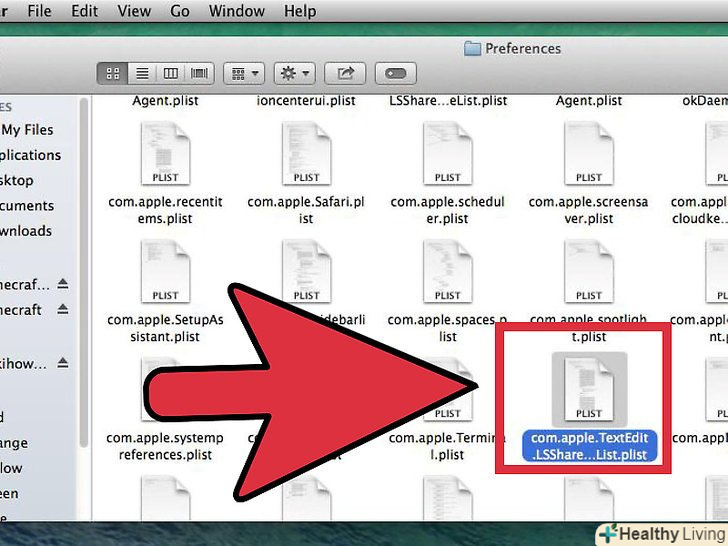Click the Preferences folder title icon
Screen dimensions: 728x546
click(x=472, y=48)
